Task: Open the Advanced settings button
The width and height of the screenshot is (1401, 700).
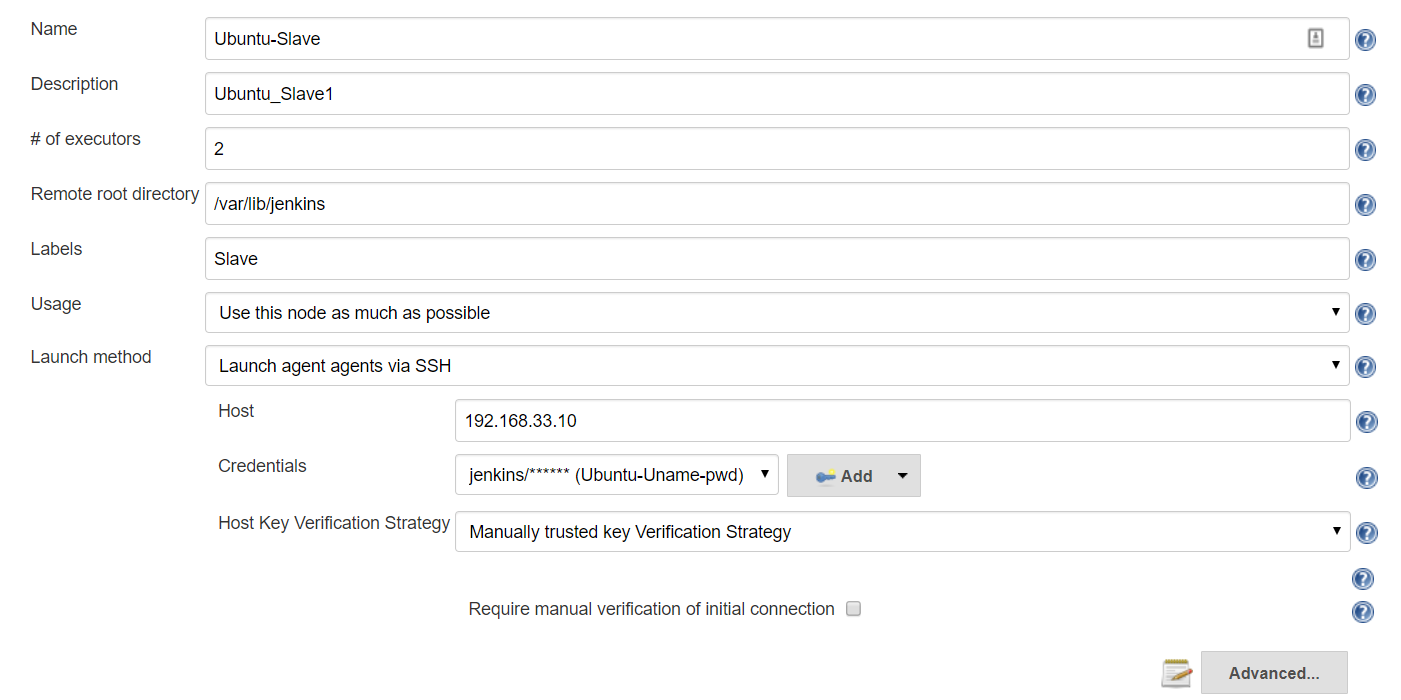Action: pos(1273,673)
